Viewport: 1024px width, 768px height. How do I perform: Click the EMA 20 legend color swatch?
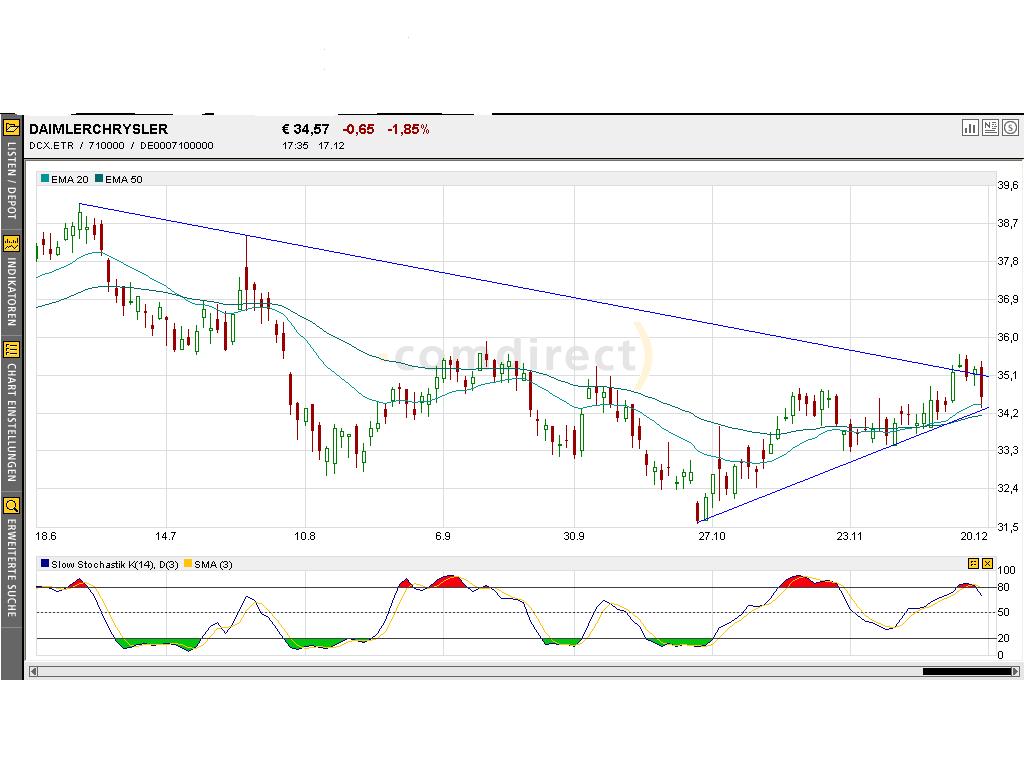click(x=45, y=178)
